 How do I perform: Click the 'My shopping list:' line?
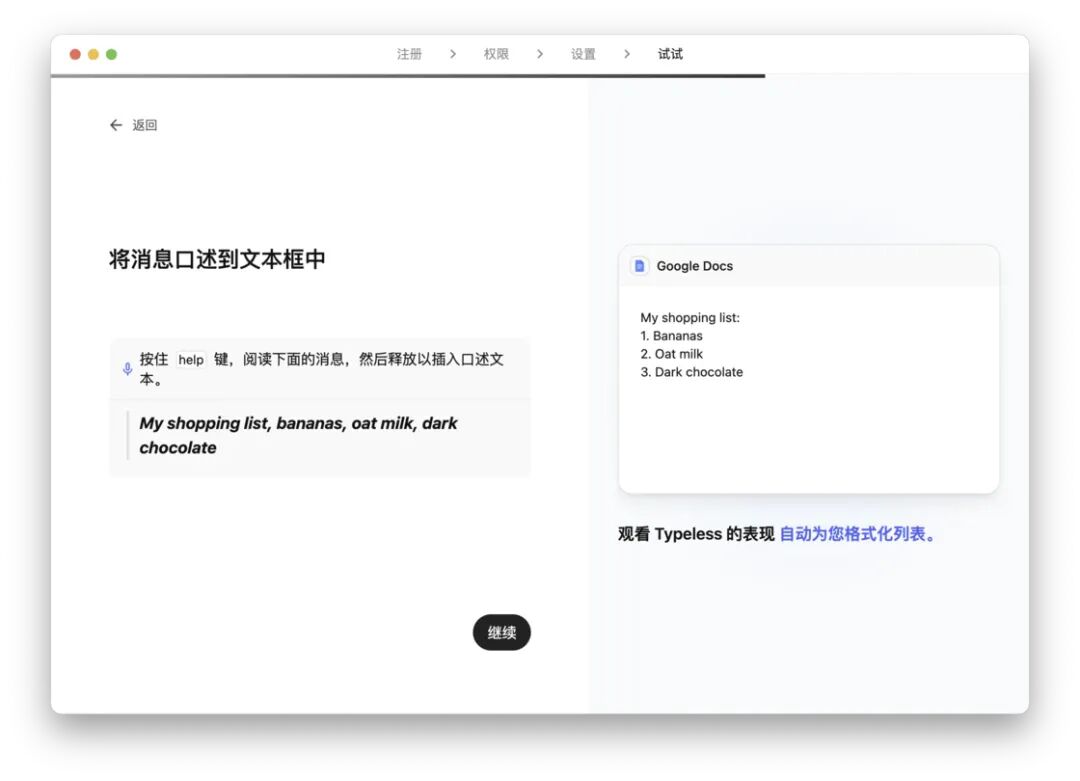tap(689, 317)
